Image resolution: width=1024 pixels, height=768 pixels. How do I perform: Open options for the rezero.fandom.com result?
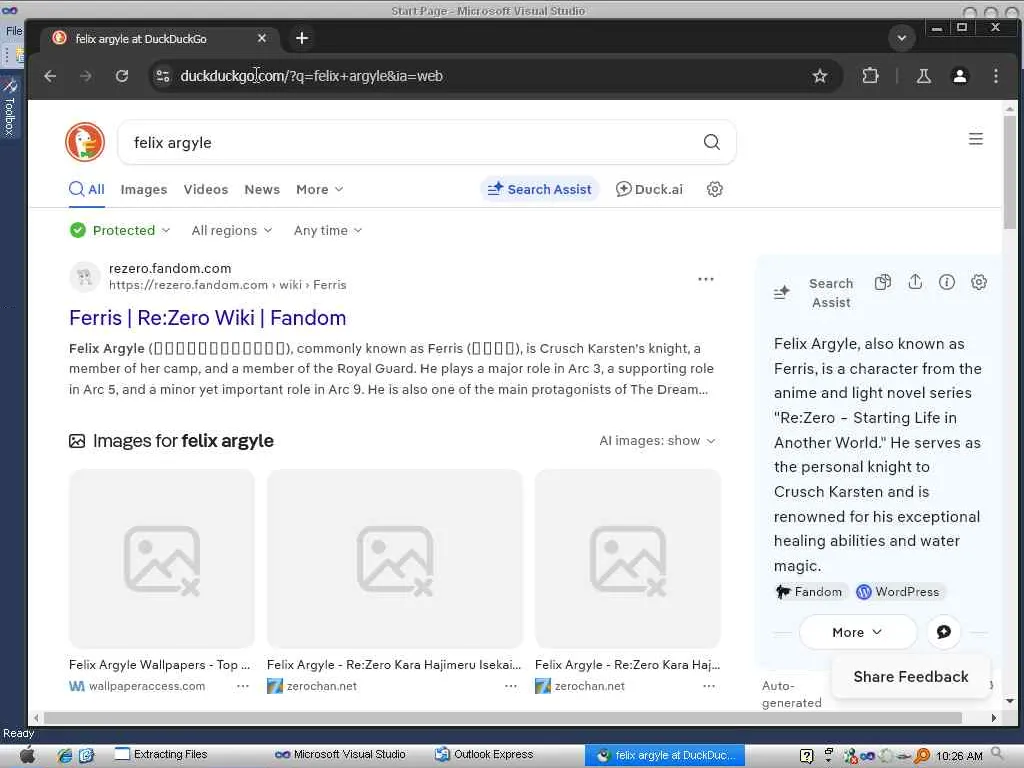click(706, 279)
